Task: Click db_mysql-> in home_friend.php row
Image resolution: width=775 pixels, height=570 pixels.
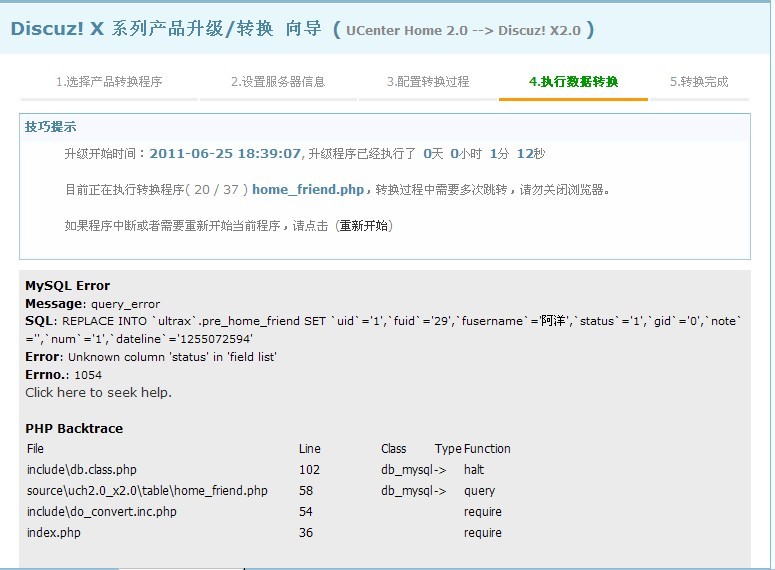Action: pyautogui.click(x=414, y=491)
